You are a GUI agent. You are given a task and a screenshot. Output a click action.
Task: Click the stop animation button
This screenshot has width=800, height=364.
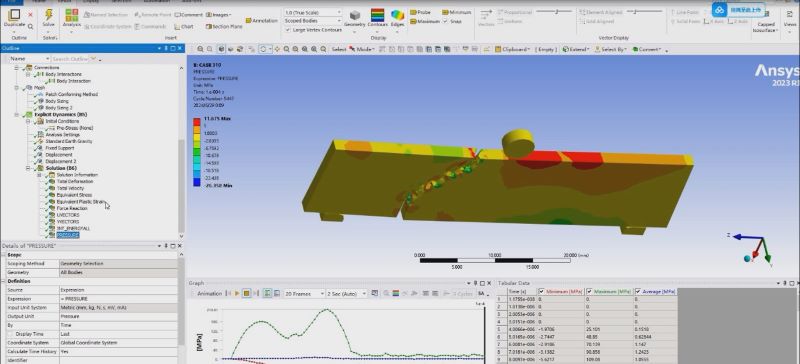(246, 294)
